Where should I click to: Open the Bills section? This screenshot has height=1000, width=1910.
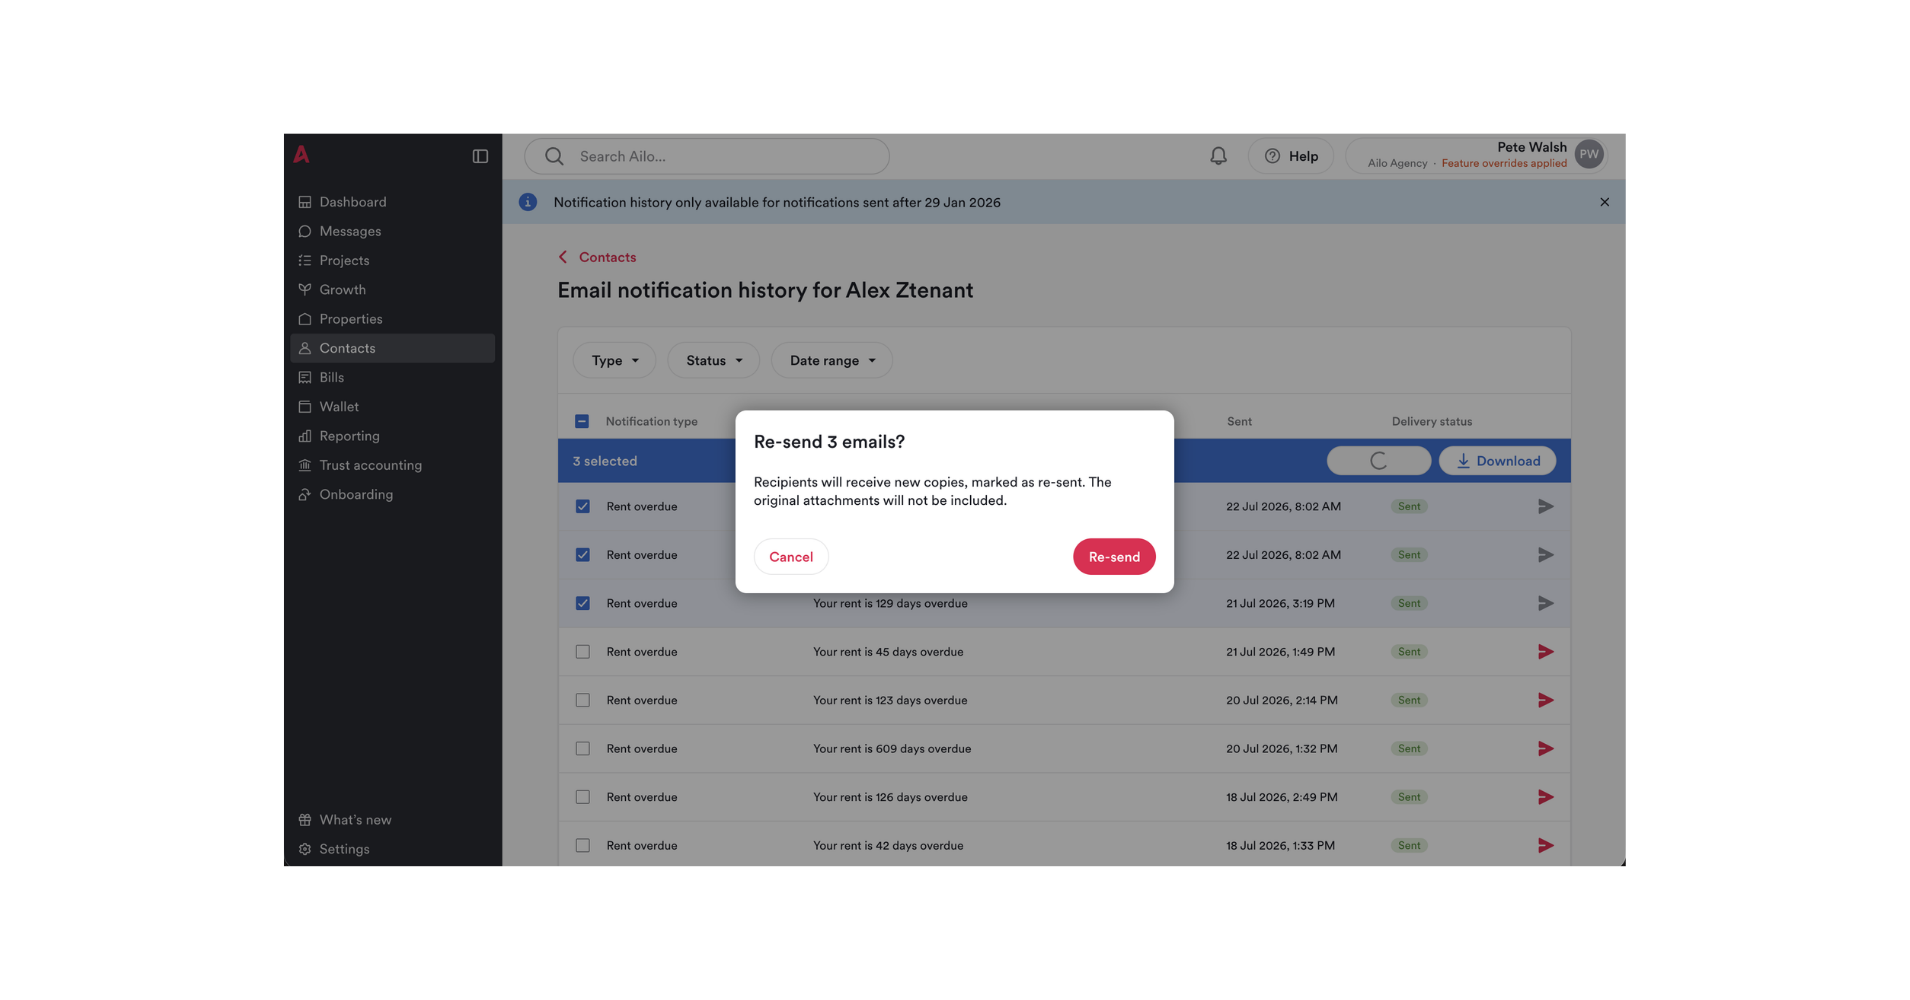tap(392, 377)
